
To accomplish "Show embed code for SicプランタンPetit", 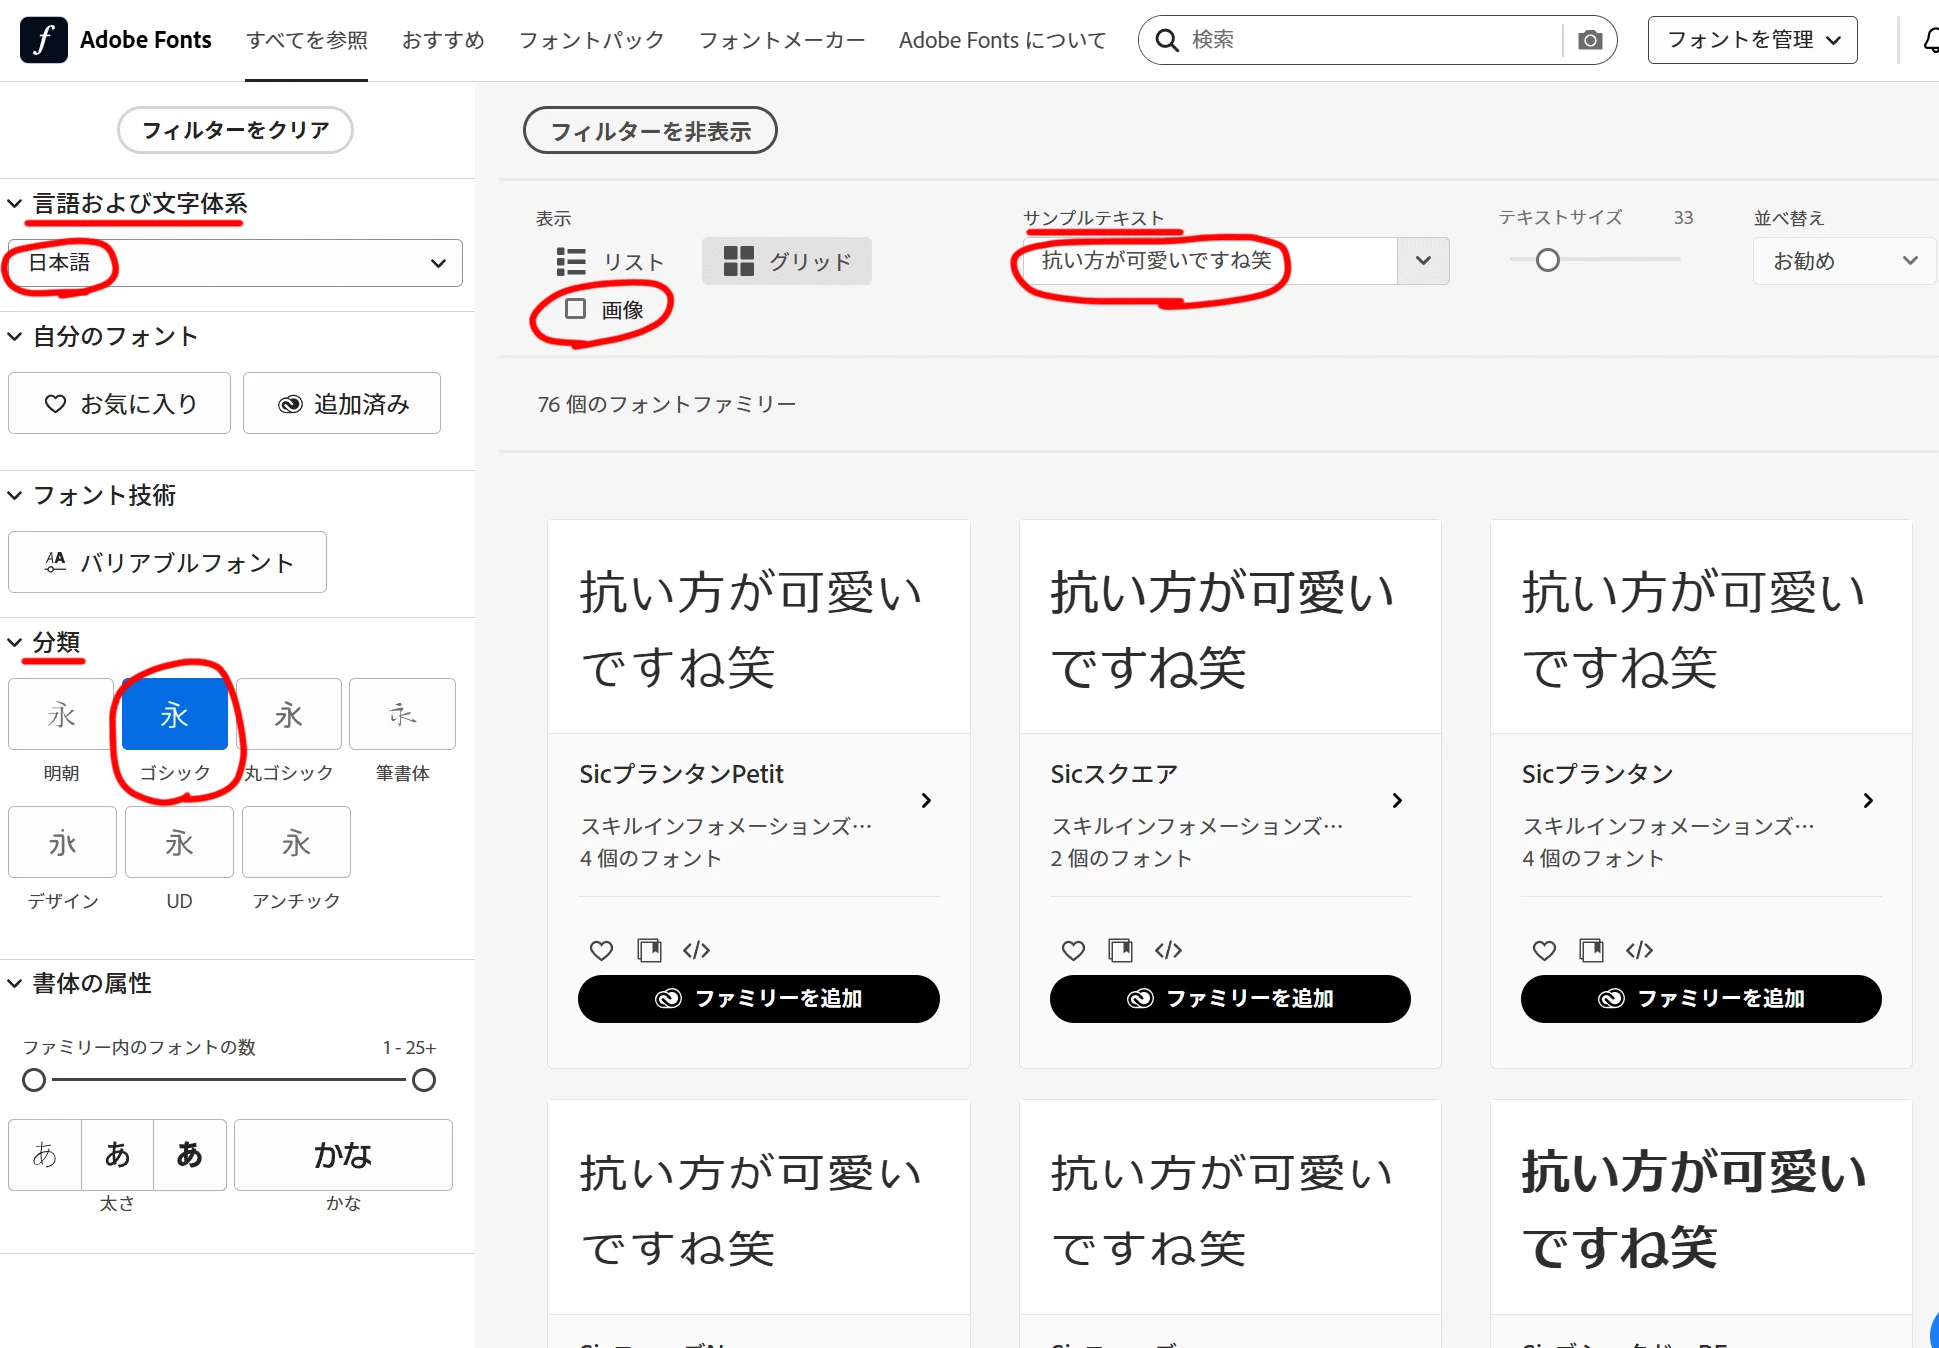I will point(696,950).
